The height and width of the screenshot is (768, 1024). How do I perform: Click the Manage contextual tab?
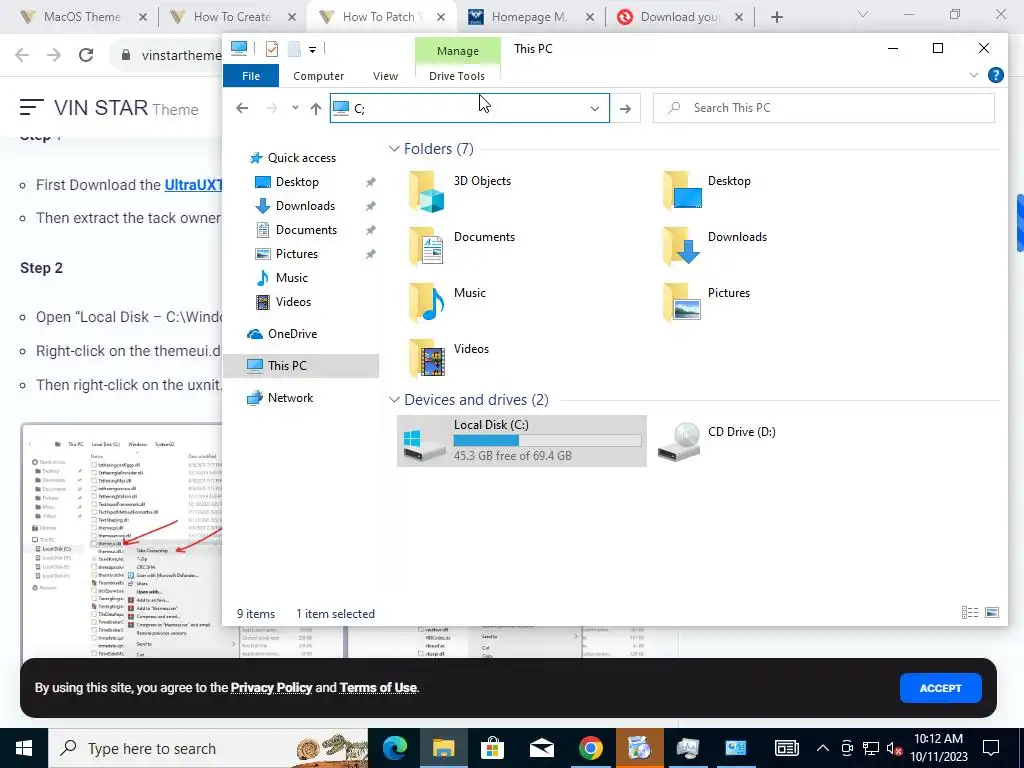point(458,51)
